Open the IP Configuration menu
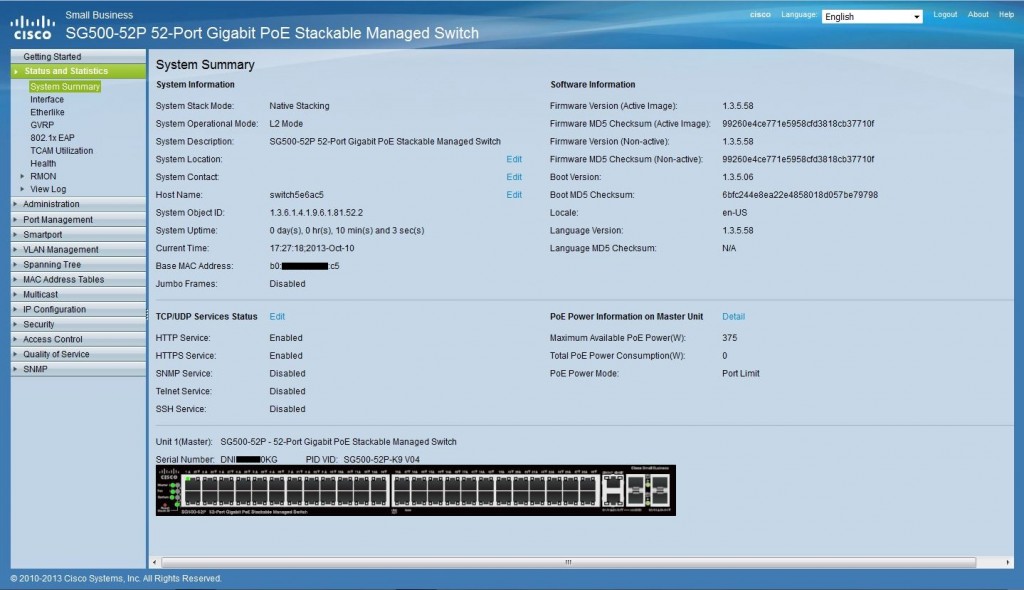The height and width of the screenshot is (590, 1024). tap(78, 310)
